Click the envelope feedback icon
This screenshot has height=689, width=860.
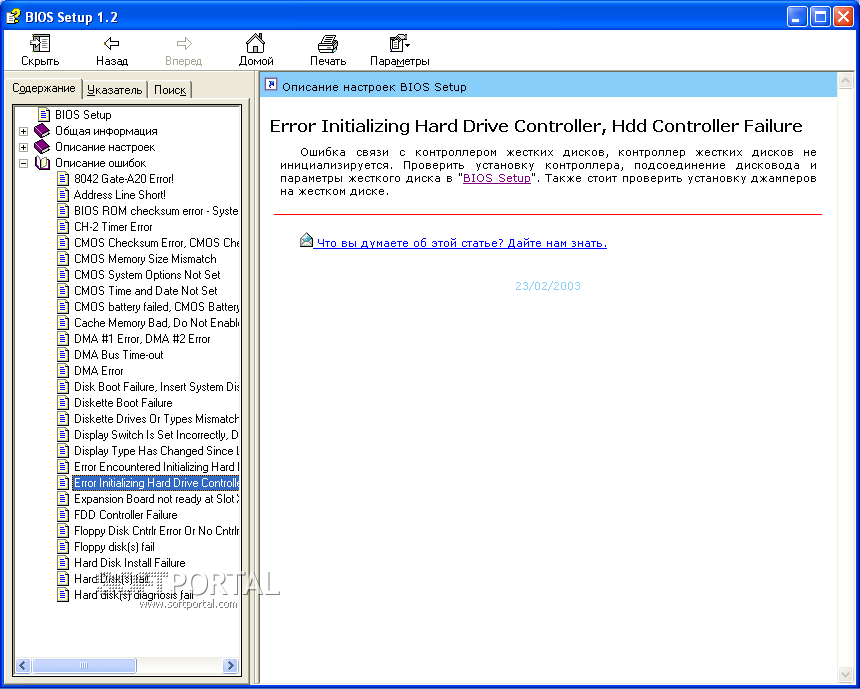point(306,240)
